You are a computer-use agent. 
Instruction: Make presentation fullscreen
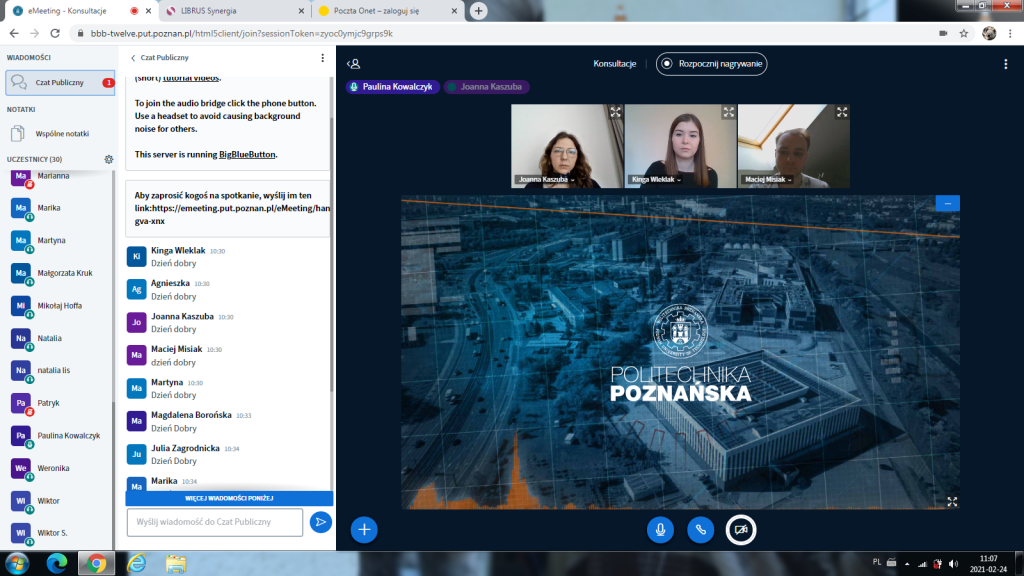952,501
